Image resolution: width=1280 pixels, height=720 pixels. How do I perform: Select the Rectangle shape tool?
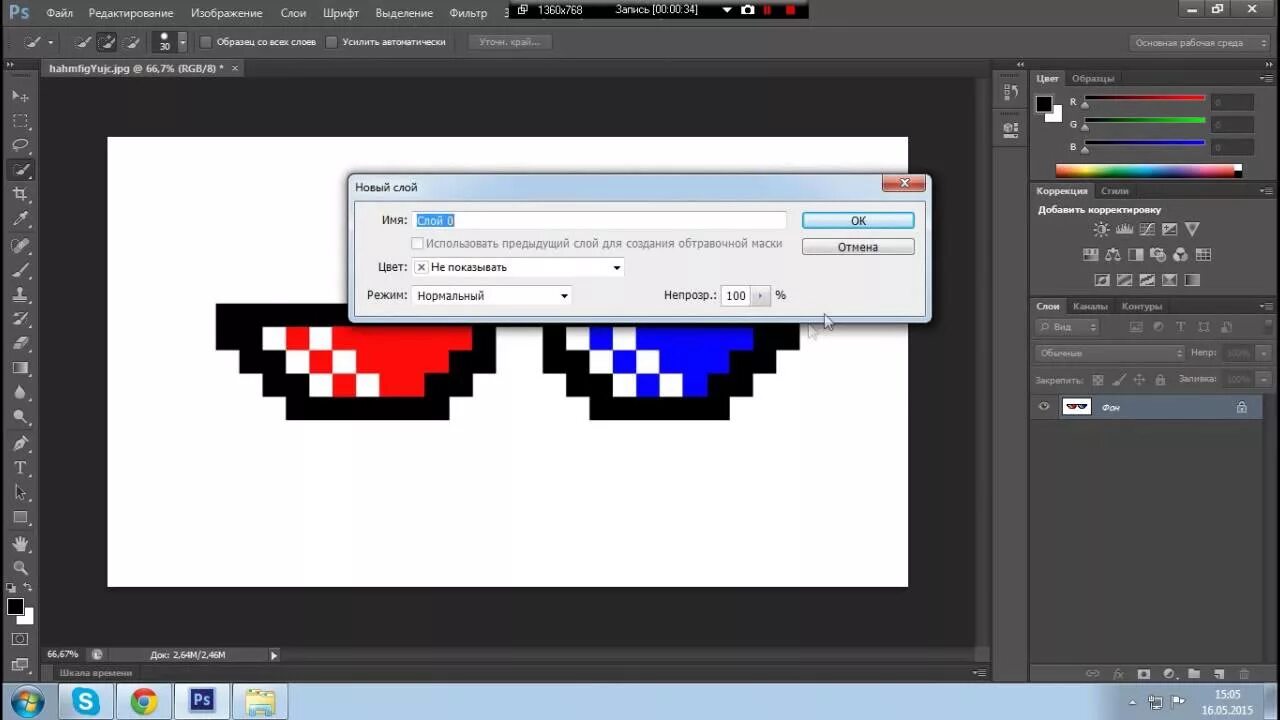point(20,518)
